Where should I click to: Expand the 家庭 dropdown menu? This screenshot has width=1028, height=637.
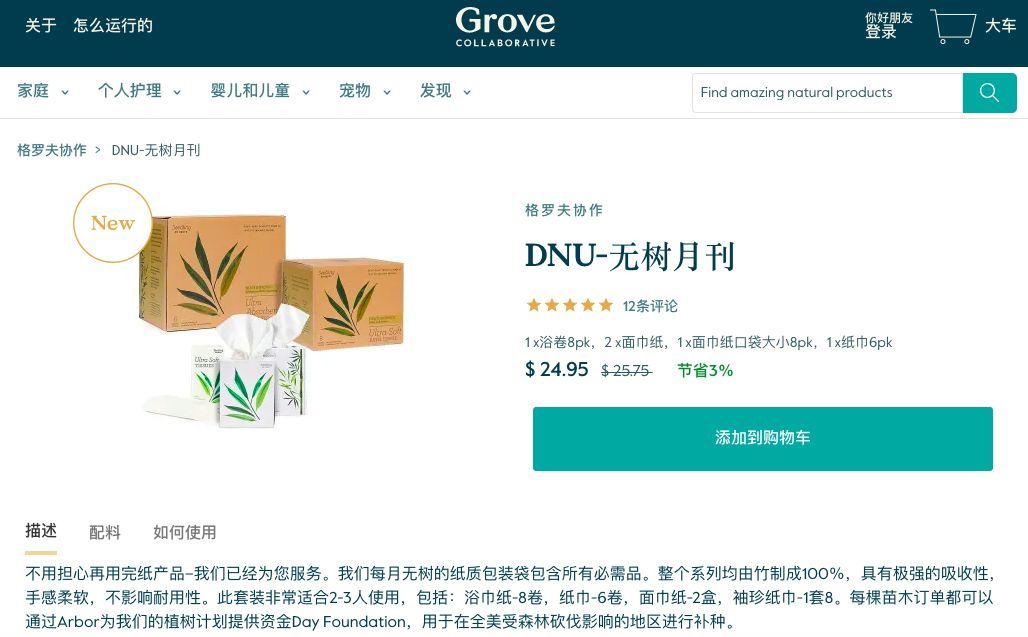43,91
